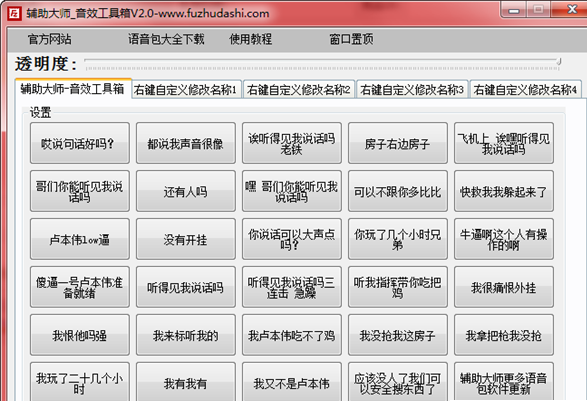Activate the 我恨他吗强 sound button
Screen dimensions: 587x401
(80, 335)
